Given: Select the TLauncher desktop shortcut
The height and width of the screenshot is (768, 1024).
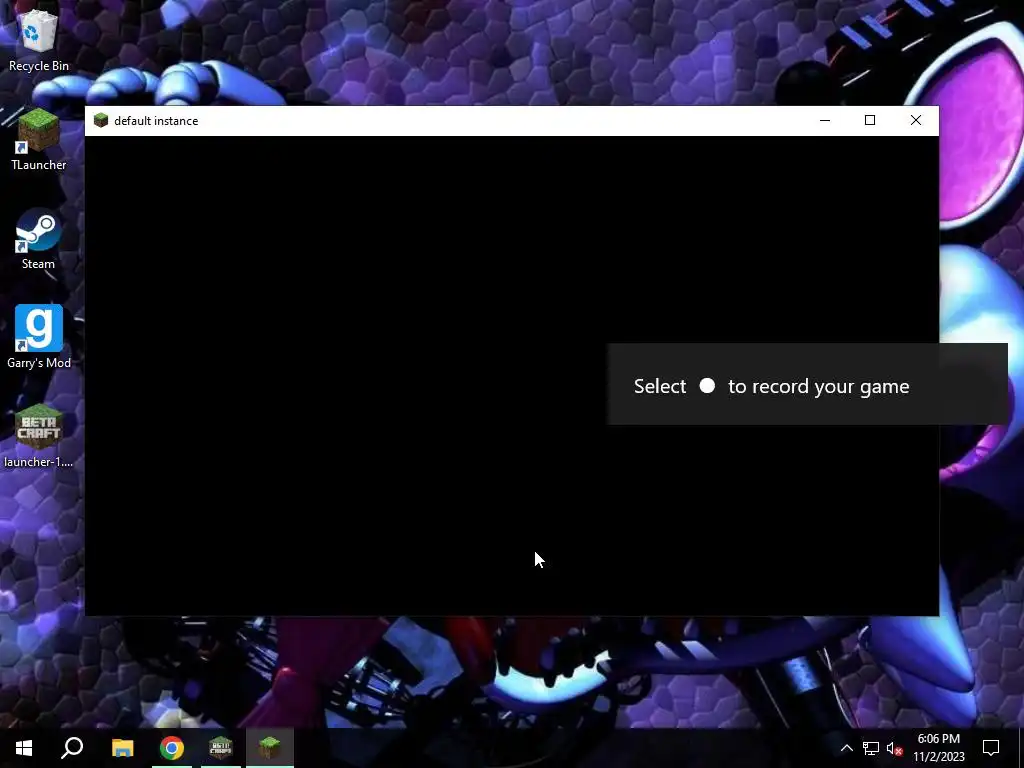Looking at the screenshot, I should (x=39, y=139).
